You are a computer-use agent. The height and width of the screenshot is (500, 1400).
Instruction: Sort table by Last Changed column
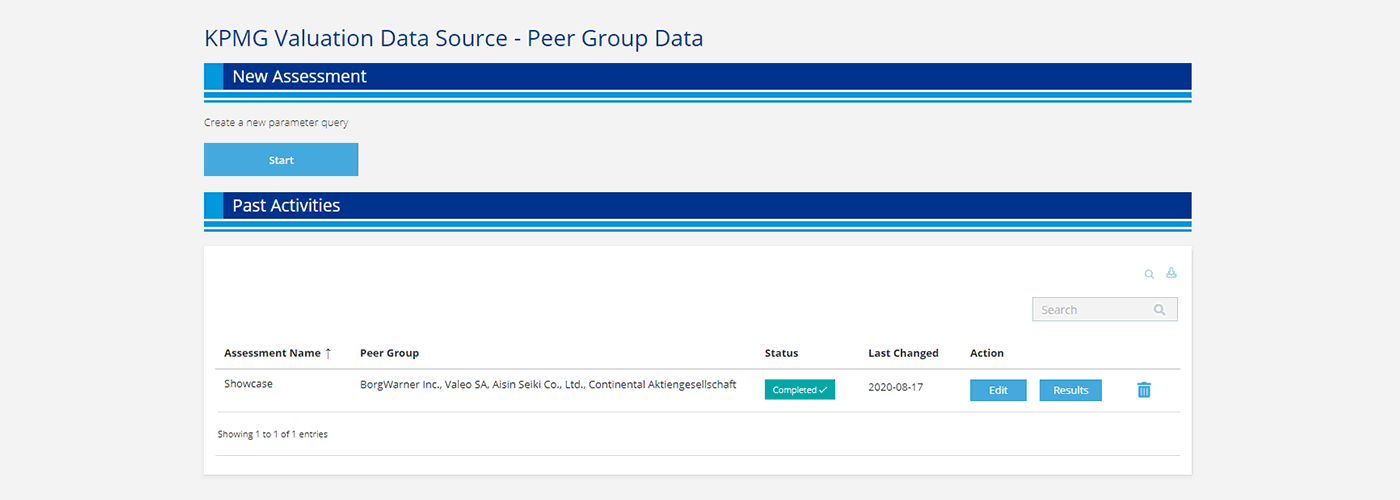[x=903, y=353]
